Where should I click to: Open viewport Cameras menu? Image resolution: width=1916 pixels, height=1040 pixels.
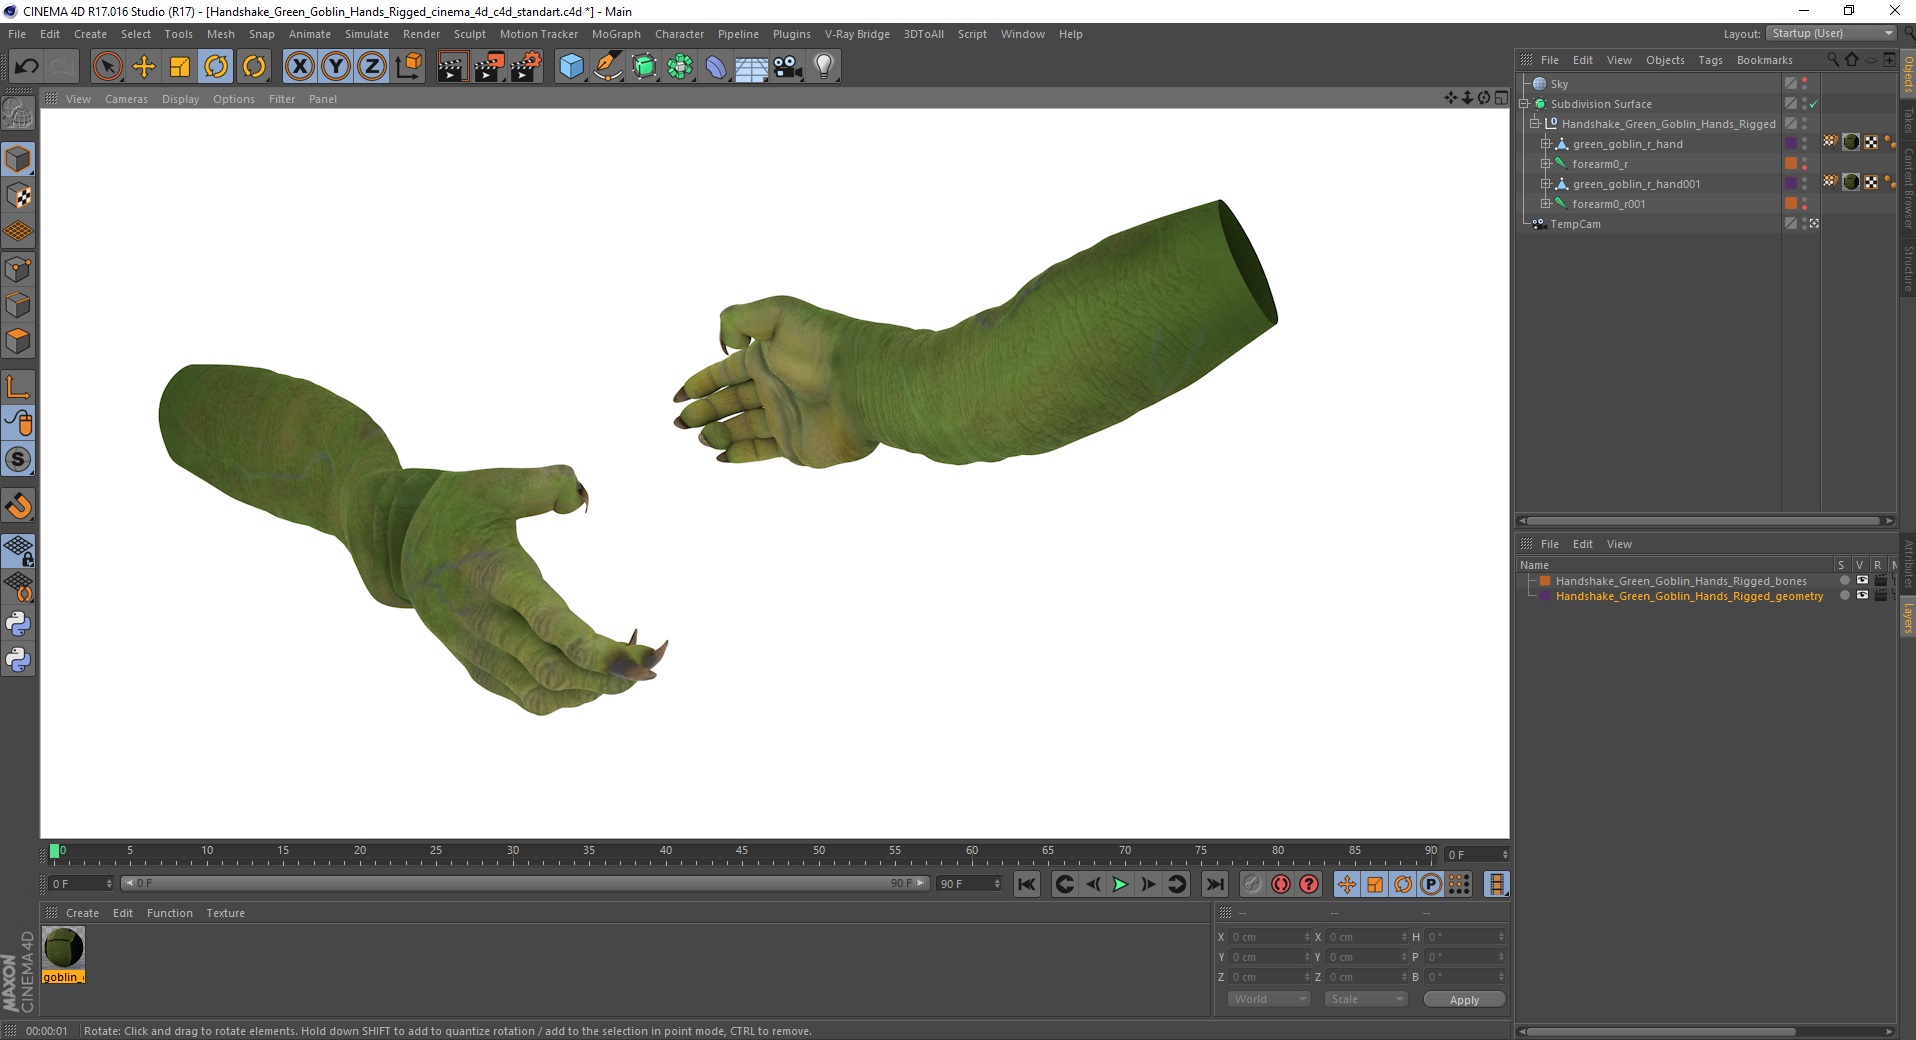(x=126, y=99)
